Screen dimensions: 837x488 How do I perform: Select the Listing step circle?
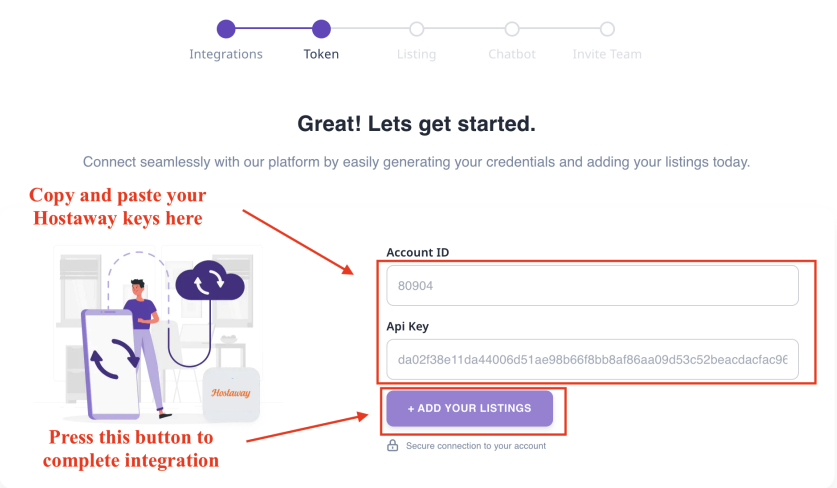(x=416, y=29)
